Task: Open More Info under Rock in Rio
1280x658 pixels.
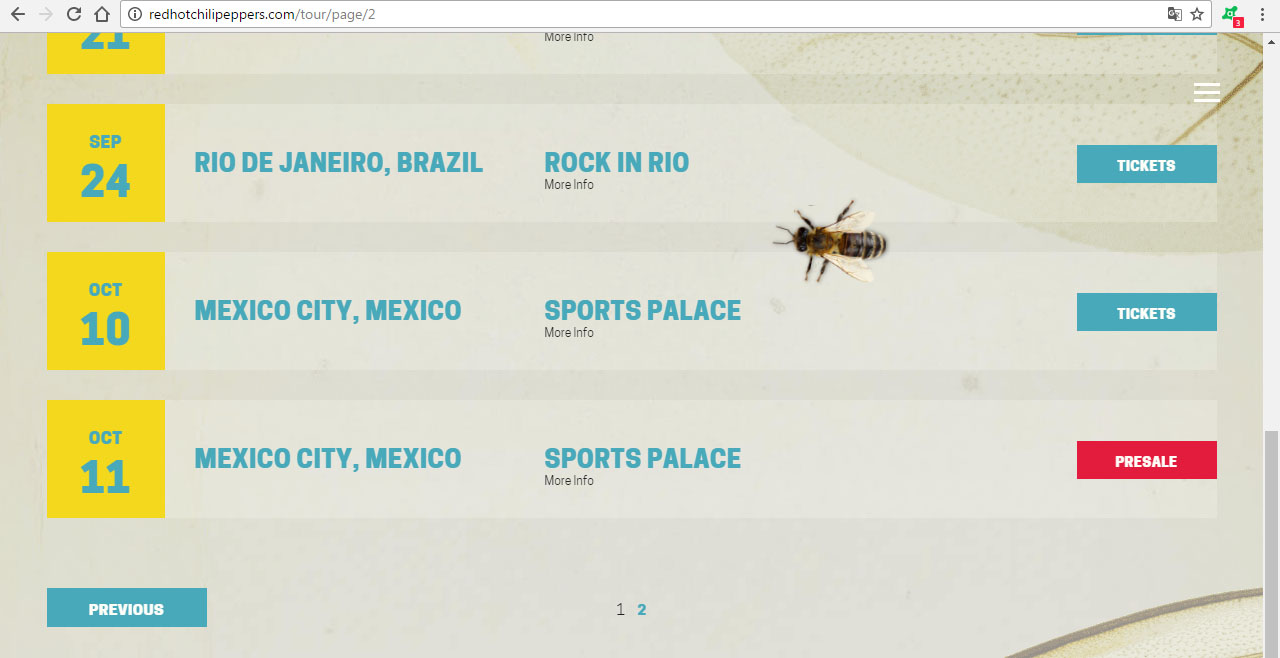Action: [569, 185]
